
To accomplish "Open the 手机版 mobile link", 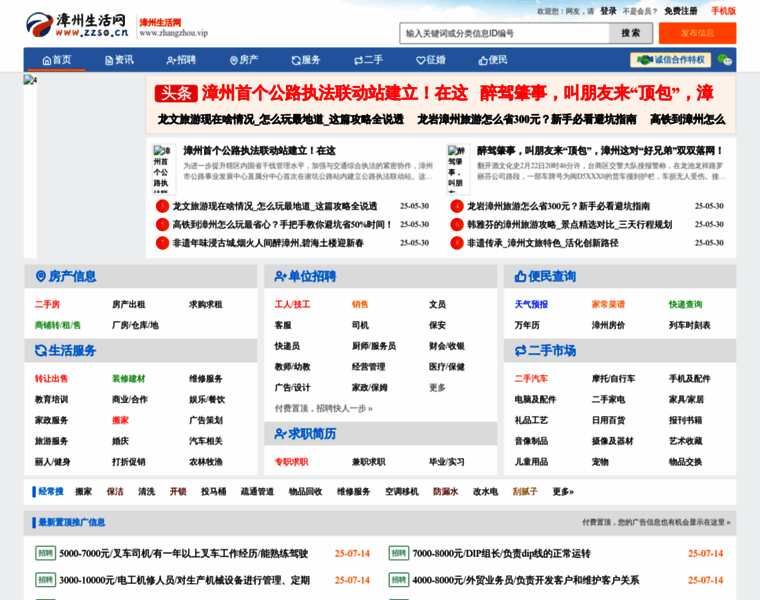I will pos(723,11).
